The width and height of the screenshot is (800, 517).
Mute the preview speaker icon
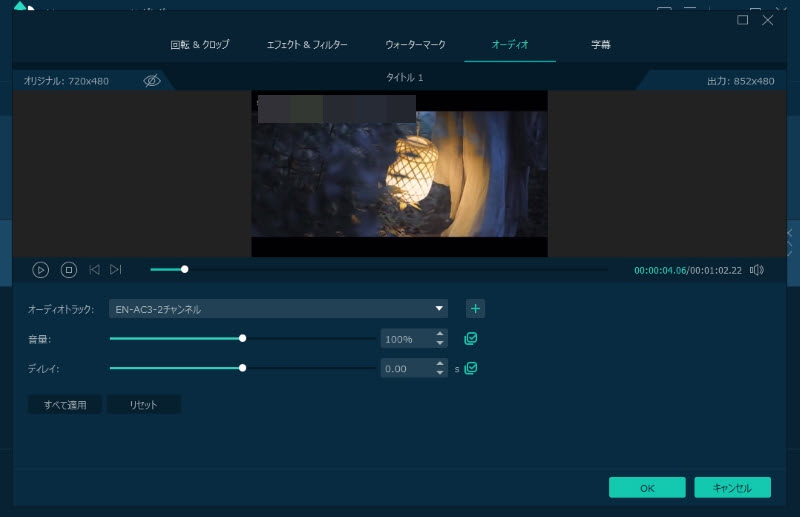tap(757, 269)
